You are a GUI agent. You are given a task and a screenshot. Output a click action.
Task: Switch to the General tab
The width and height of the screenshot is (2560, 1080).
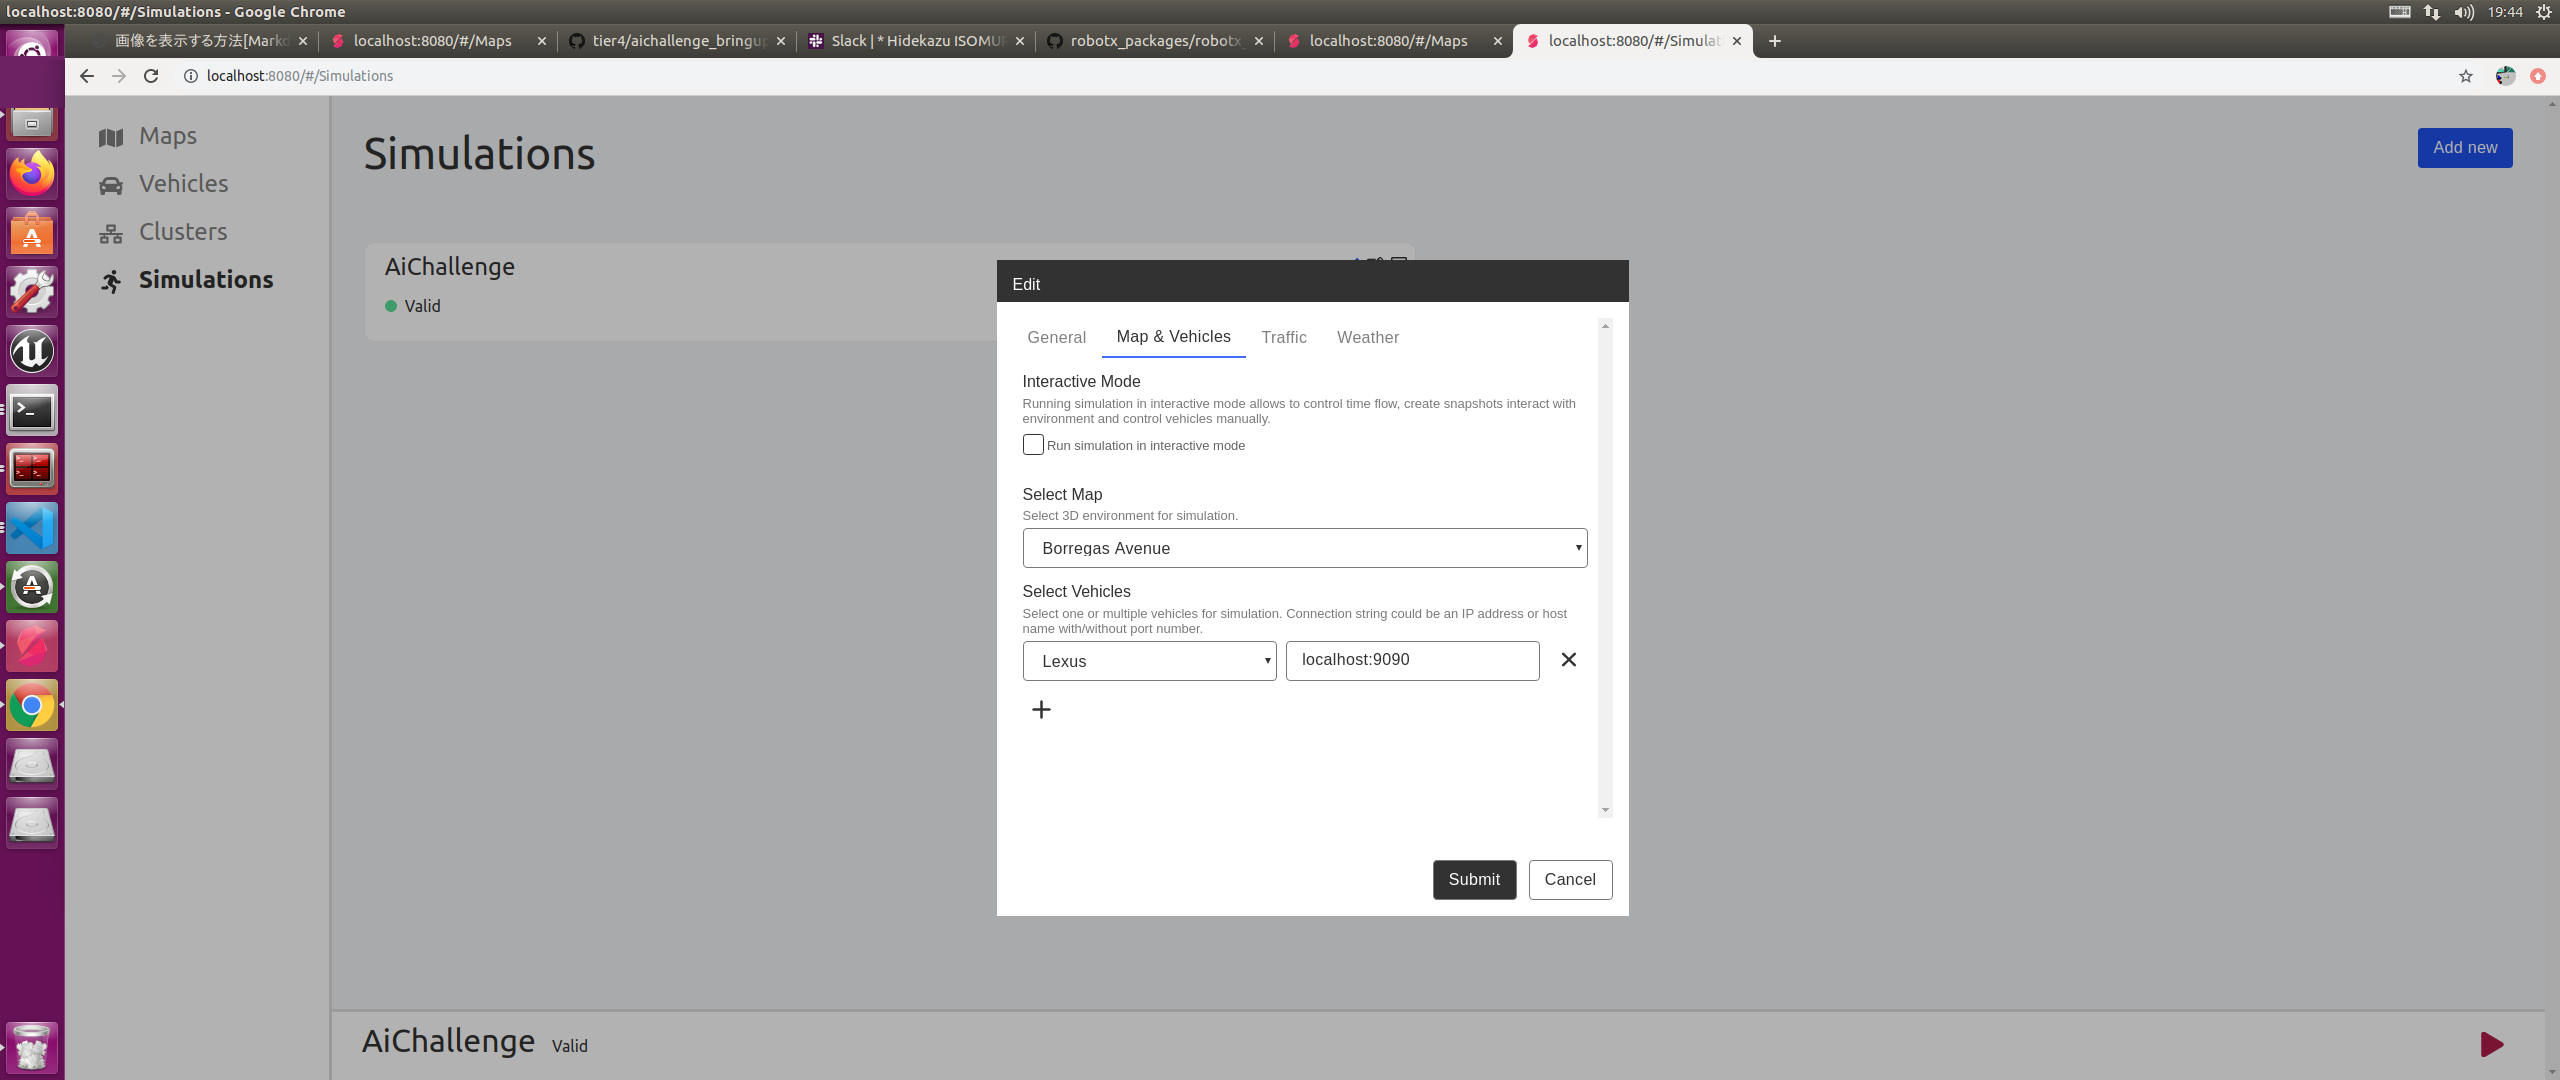coord(1056,338)
